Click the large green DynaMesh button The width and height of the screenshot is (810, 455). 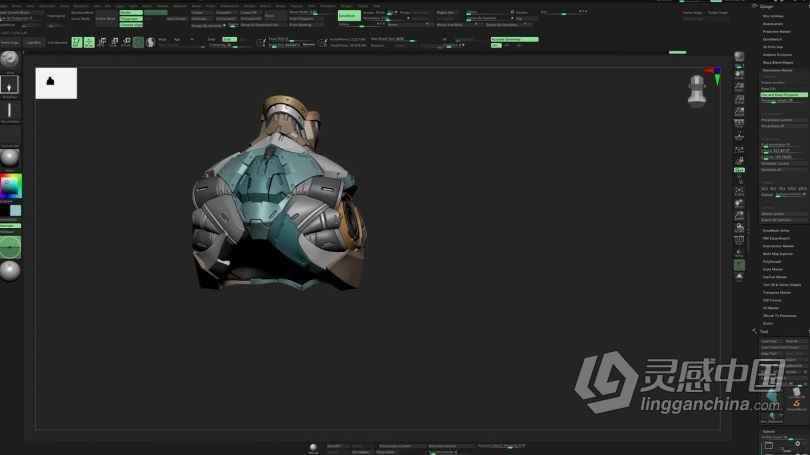click(349, 15)
